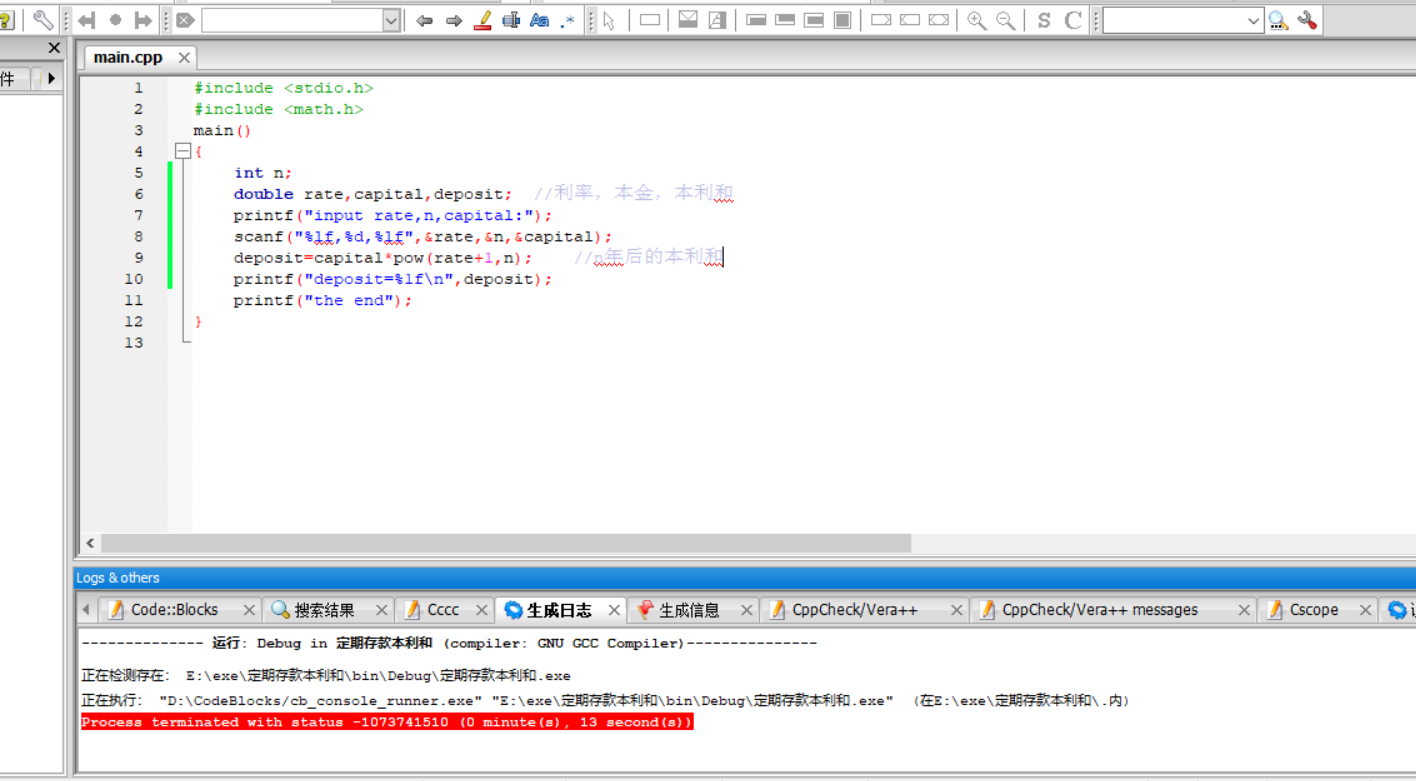This screenshot has height=781, width=1416.
Task: Toggle regular expression search icon
Action: pyautogui.click(x=568, y=20)
